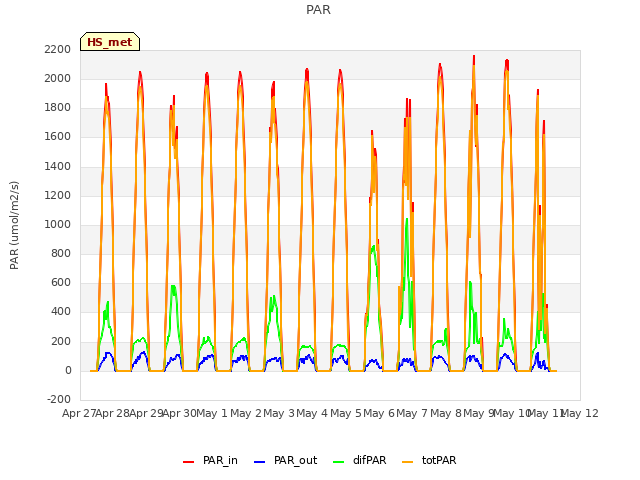The image size is (640, 480).
Task: Select the PAR_out legend label
Action: coord(296,460)
